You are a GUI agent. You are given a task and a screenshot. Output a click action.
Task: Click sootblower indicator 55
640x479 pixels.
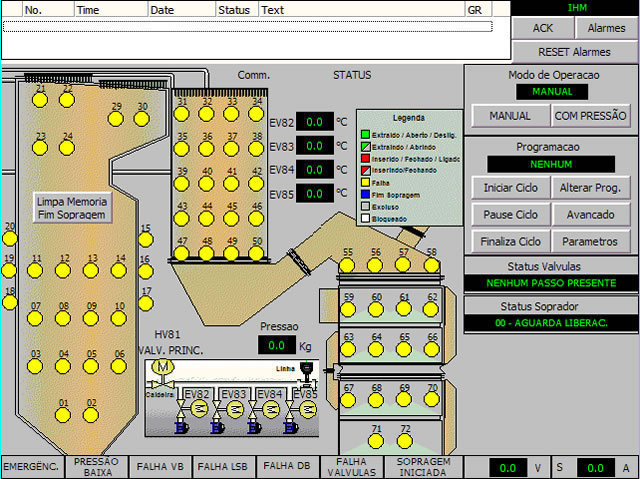tap(347, 266)
